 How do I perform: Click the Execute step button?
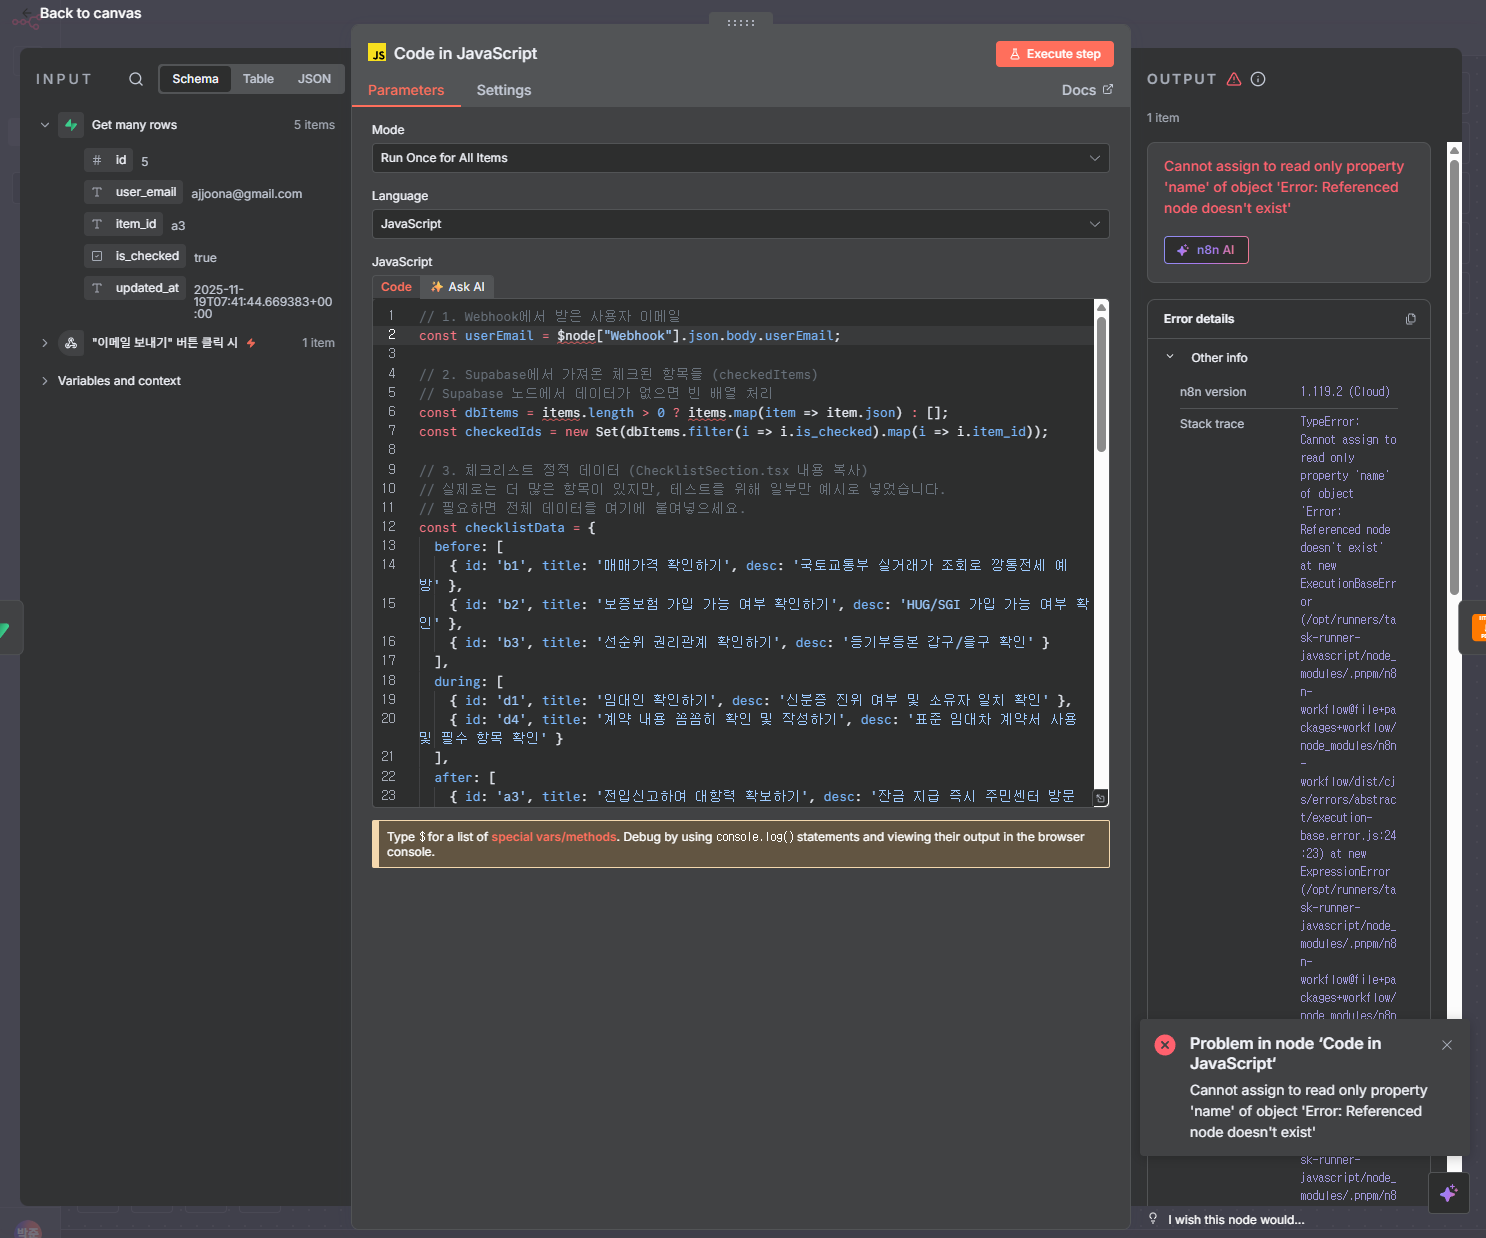1054,54
